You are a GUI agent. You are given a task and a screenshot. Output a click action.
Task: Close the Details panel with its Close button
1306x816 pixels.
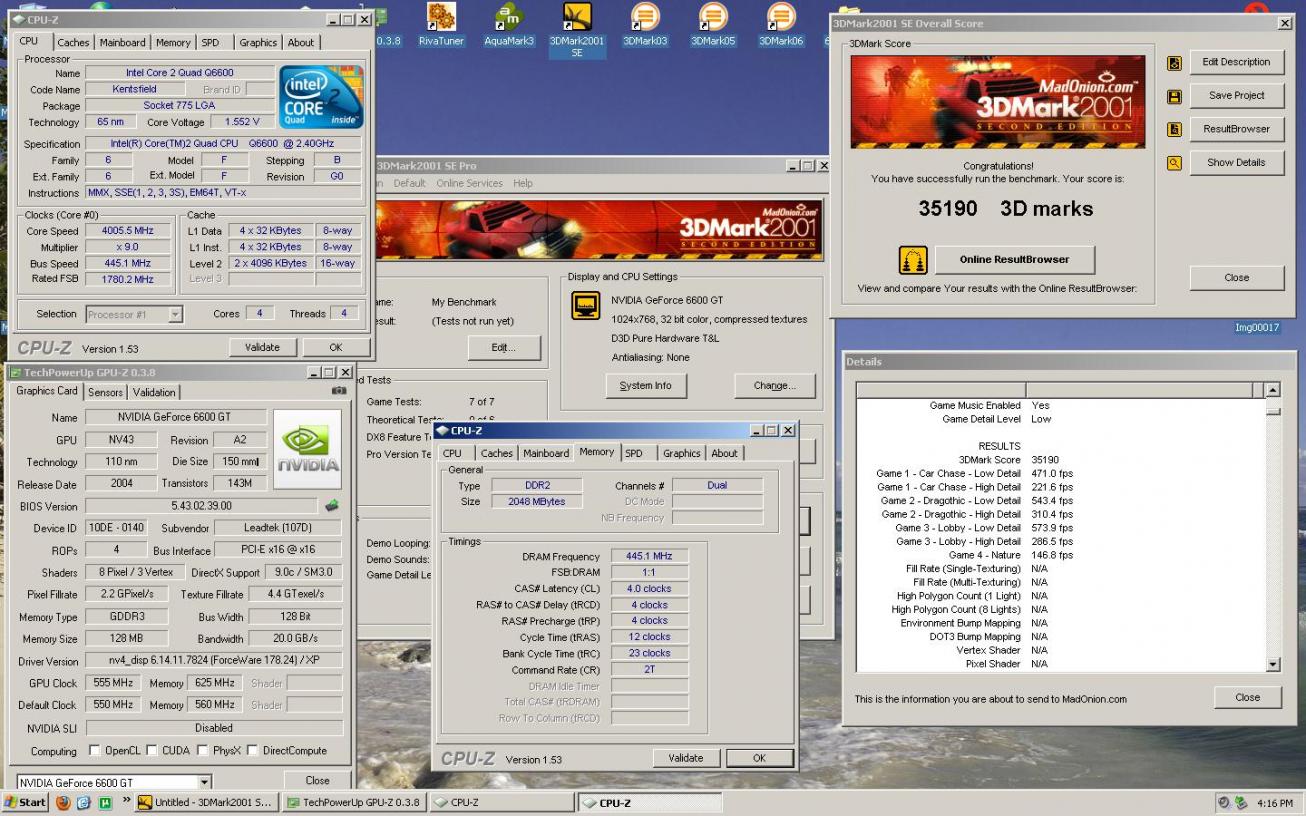pos(1247,697)
